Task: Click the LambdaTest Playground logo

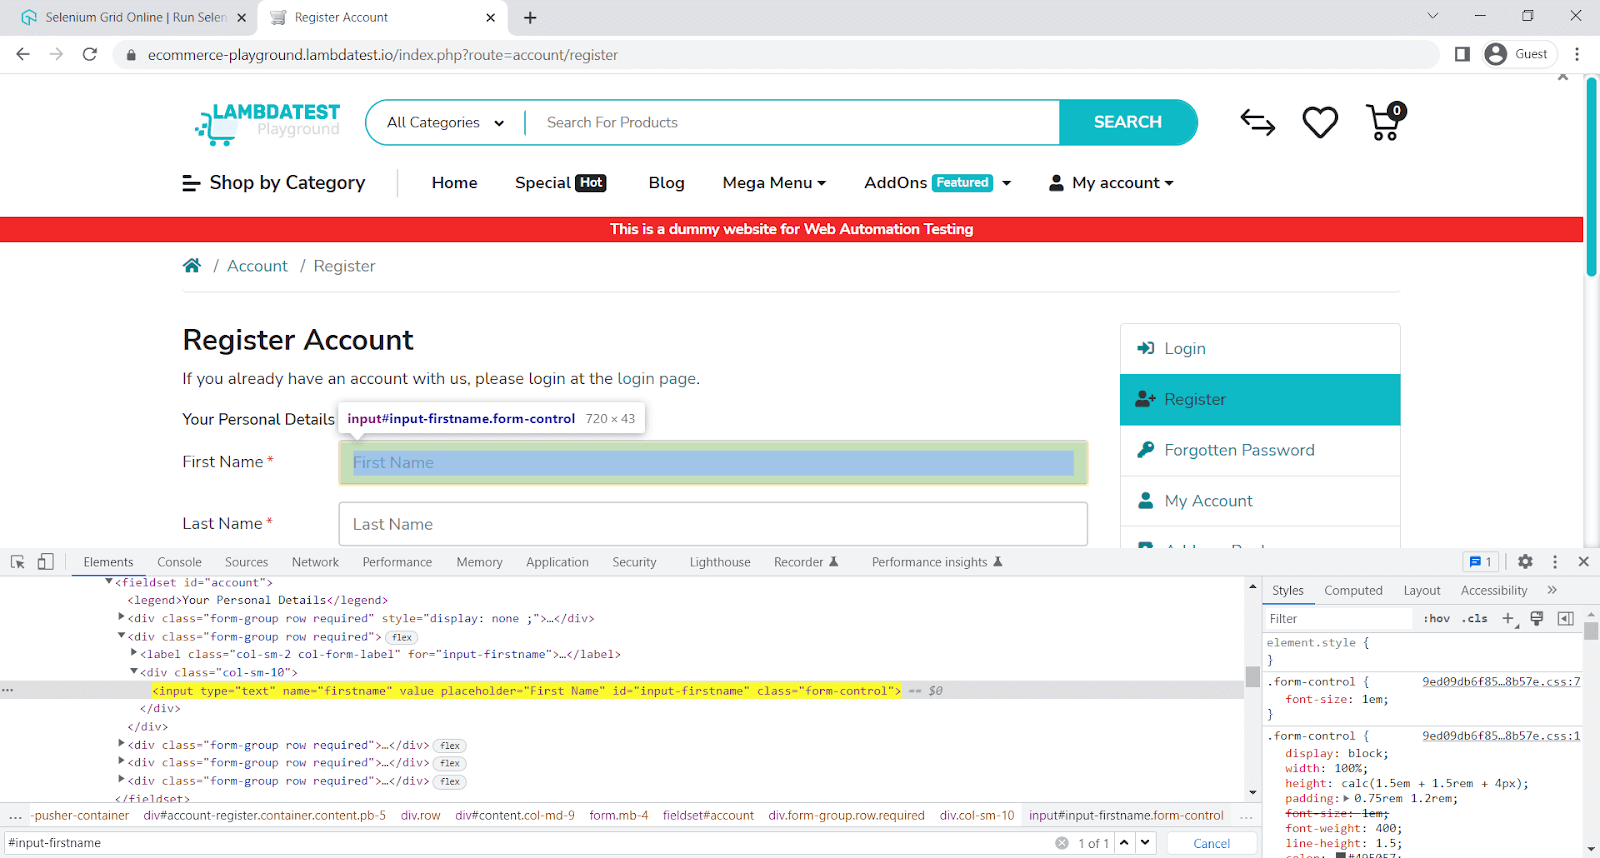Action: click(267, 123)
